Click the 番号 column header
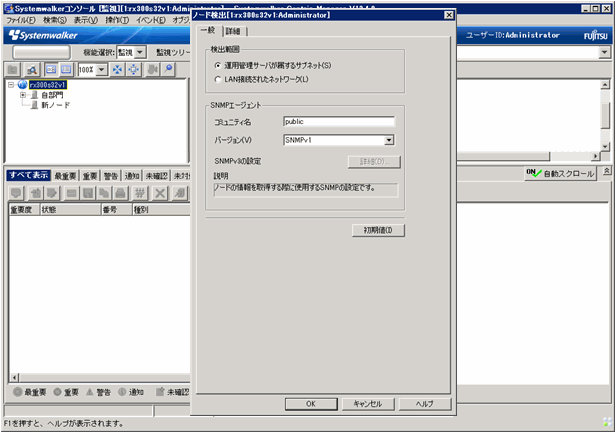This screenshot has height=433, width=616. coord(116,209)
